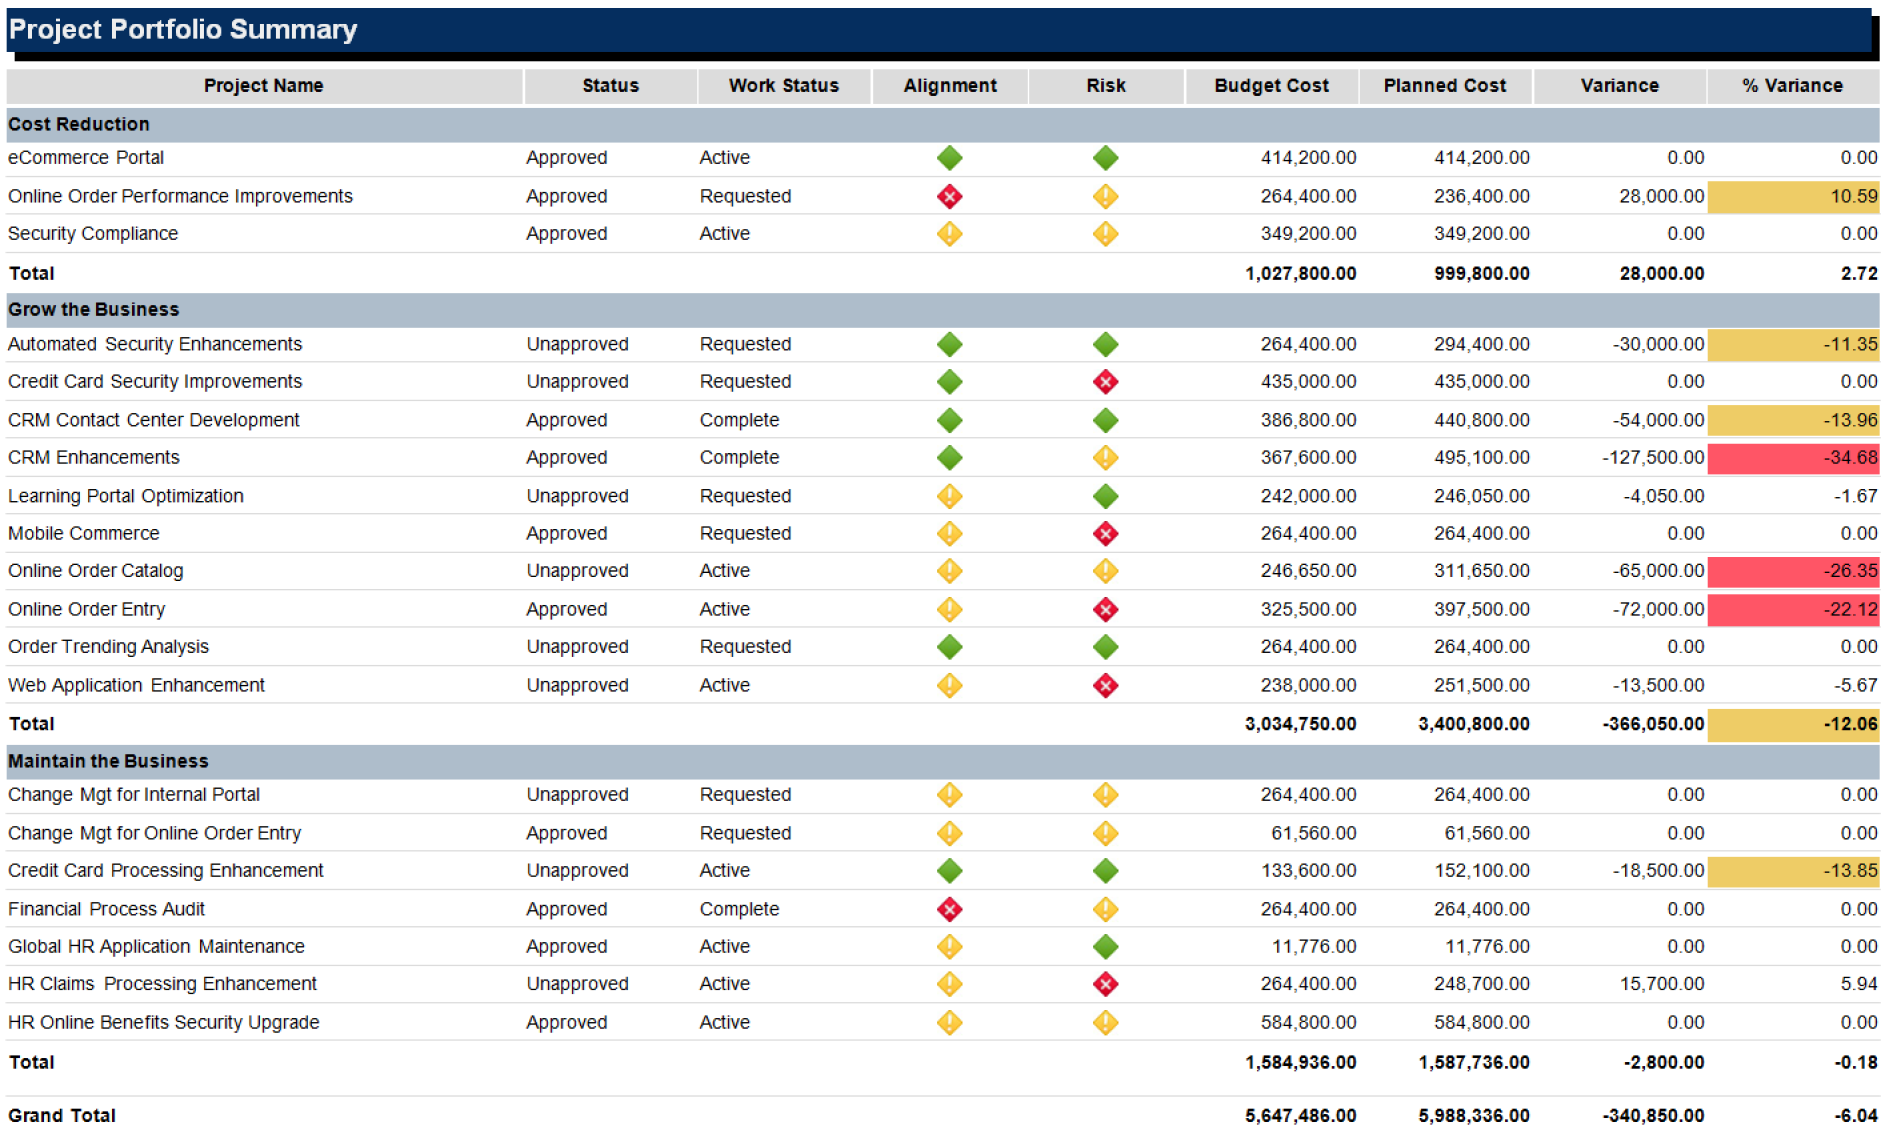
Task: Click the Alignment column header
Action: 950,86
